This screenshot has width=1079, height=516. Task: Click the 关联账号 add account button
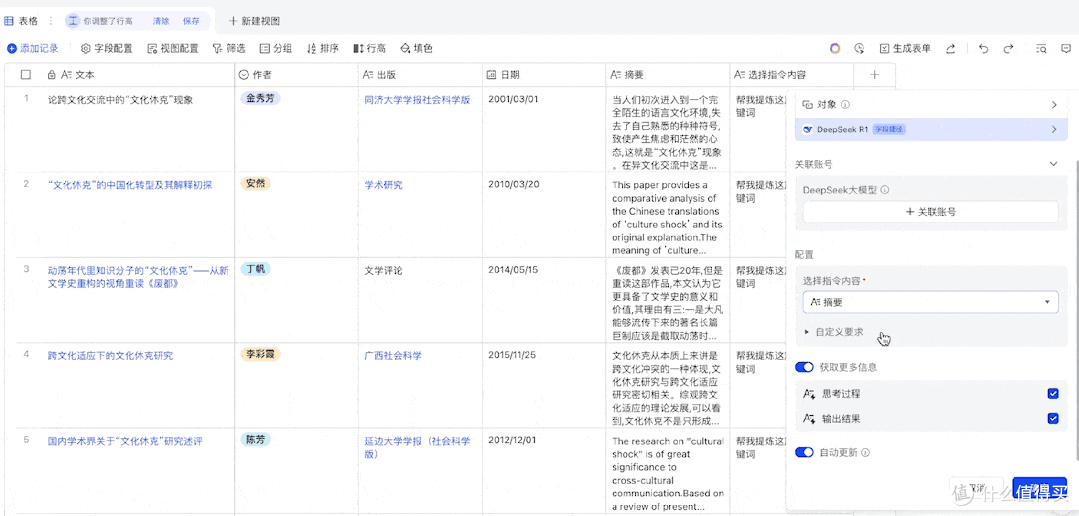[x=930, y=212]
